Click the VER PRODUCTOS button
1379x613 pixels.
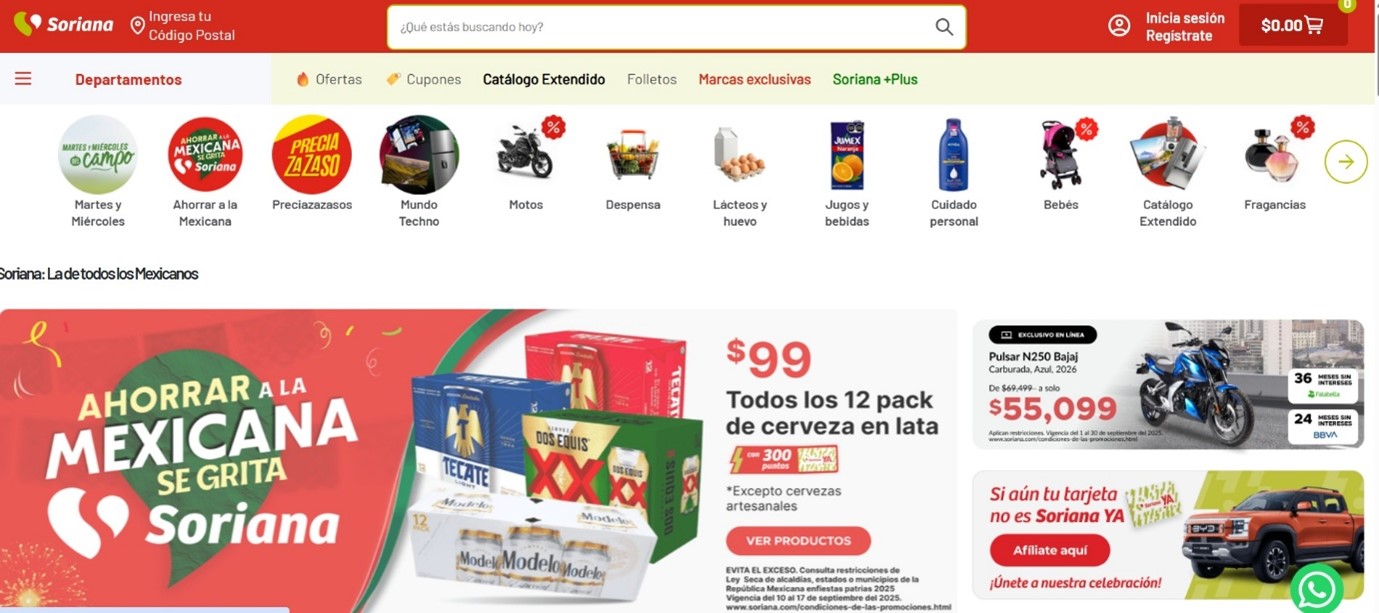tap(798, 541)
